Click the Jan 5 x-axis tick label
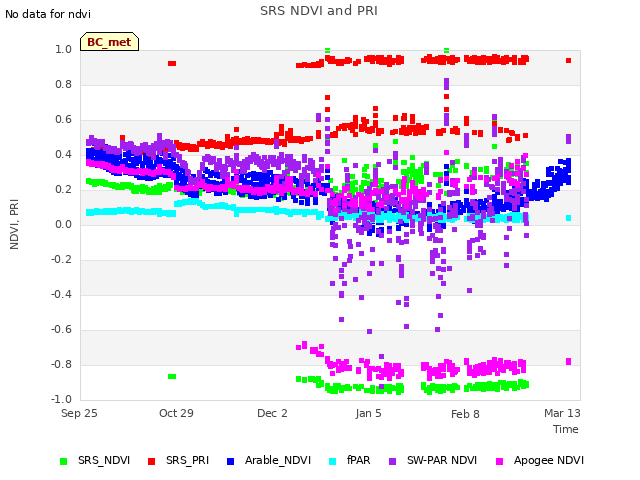This screenshot has height=480, width=640. 368,413
